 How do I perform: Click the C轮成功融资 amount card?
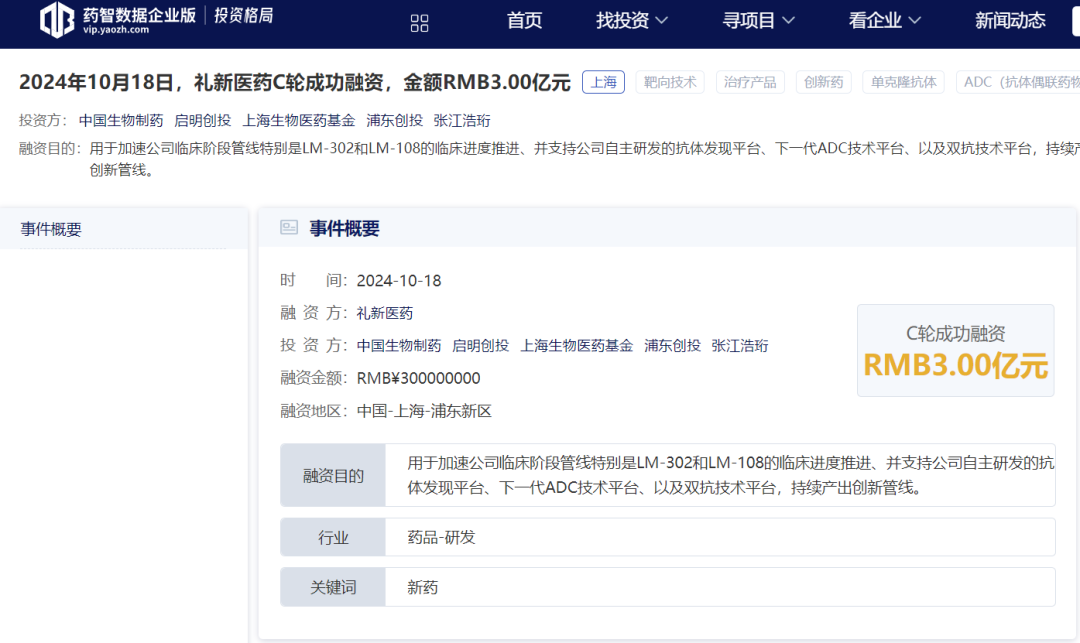click(955, 351)
